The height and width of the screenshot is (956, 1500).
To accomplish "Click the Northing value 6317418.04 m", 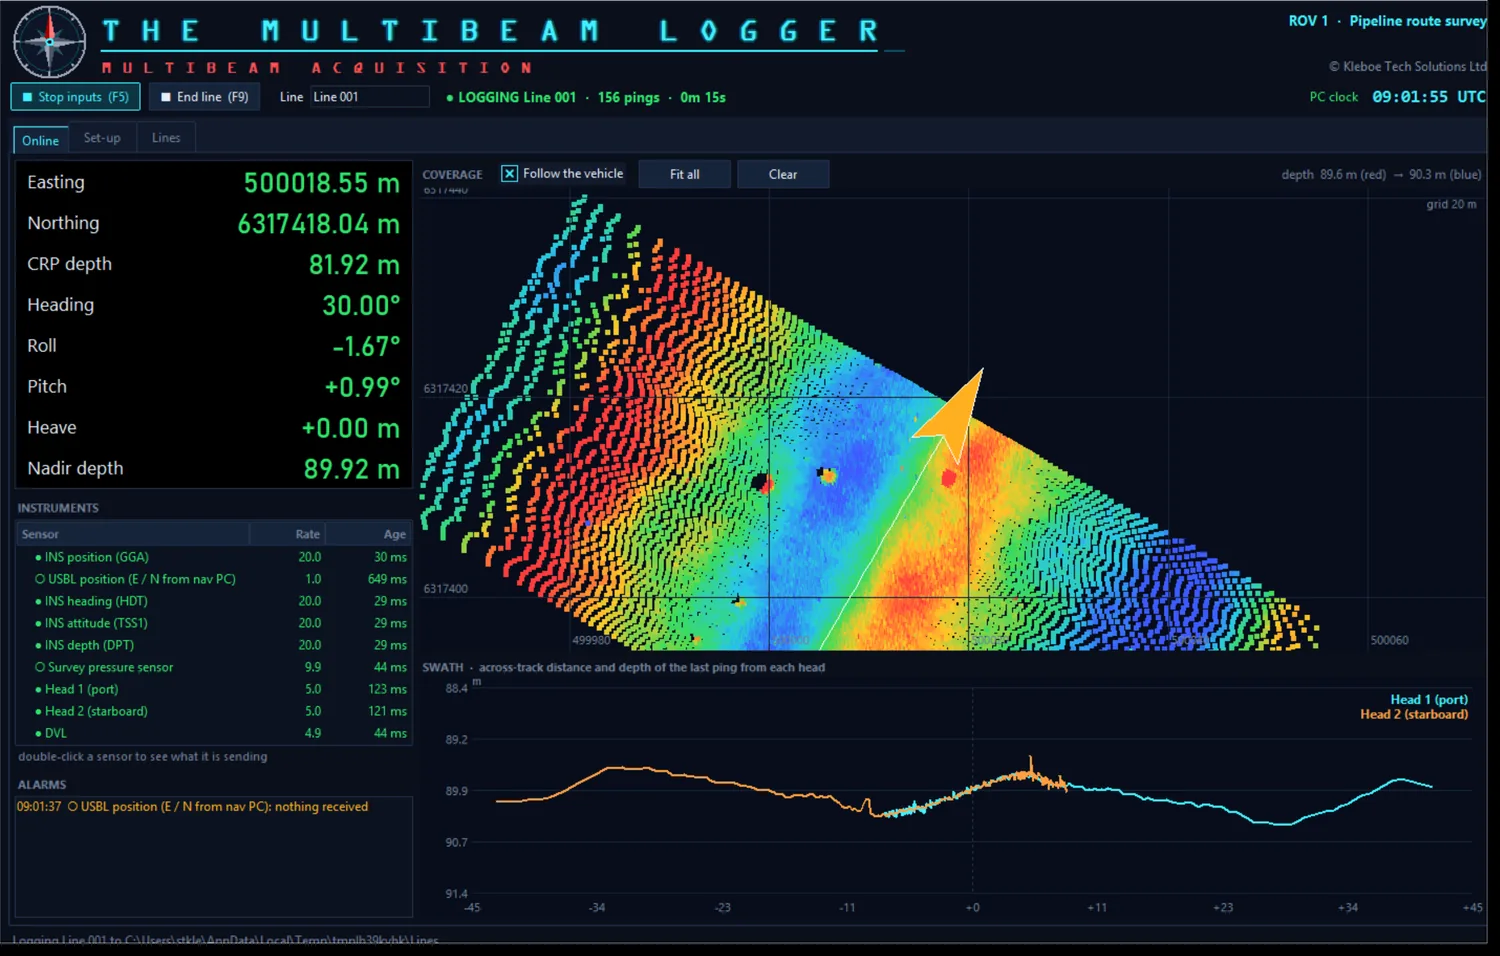I will [x=319, y=224].
